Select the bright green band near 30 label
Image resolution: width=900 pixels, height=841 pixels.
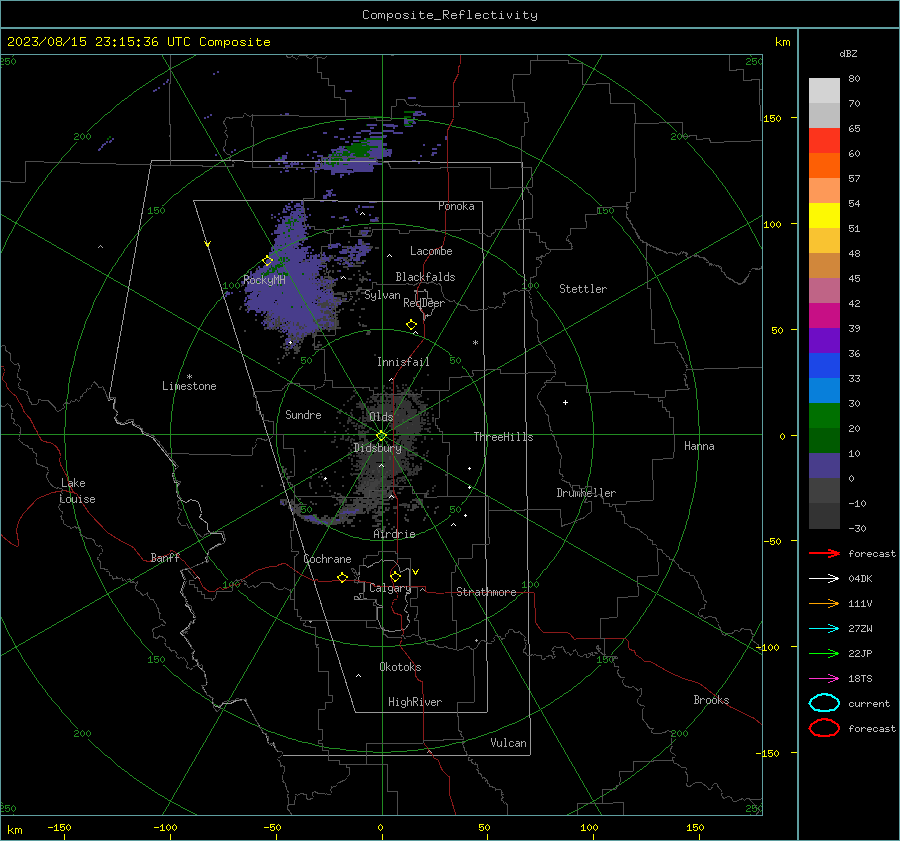pyautogui.click(x=824, y=416)
